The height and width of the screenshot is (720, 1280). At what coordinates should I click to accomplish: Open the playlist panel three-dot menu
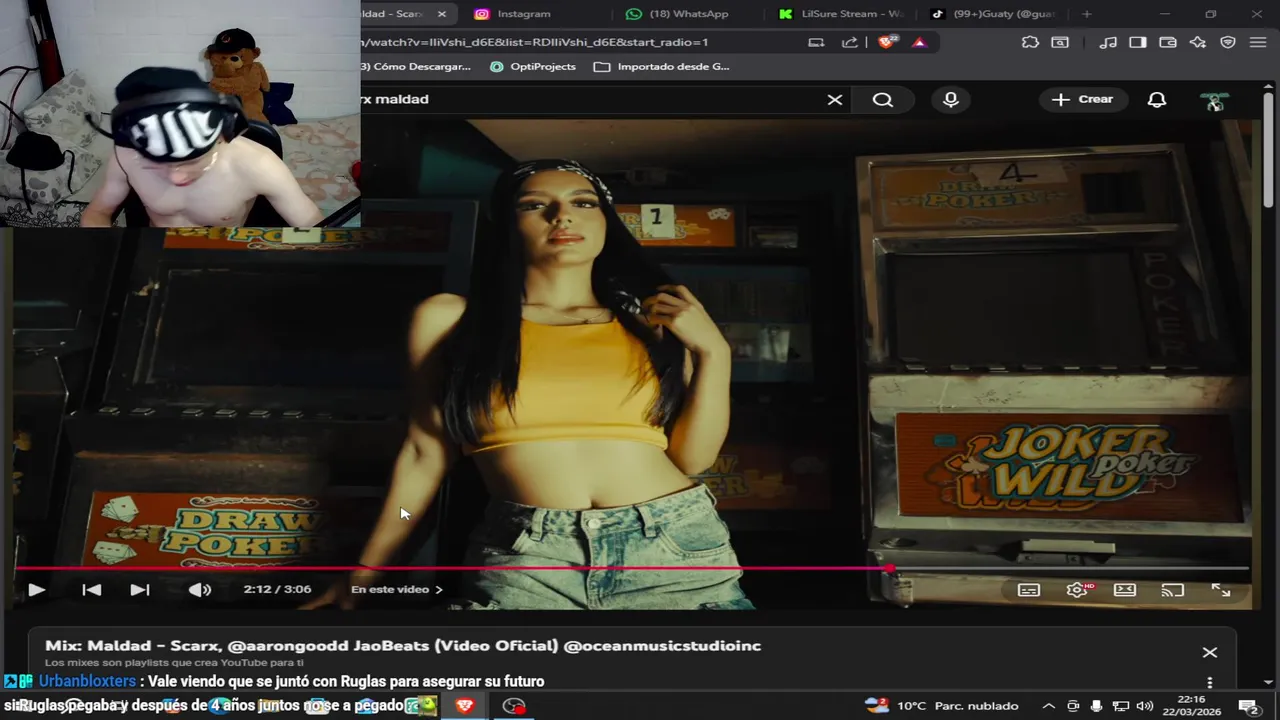point(1210,683)
